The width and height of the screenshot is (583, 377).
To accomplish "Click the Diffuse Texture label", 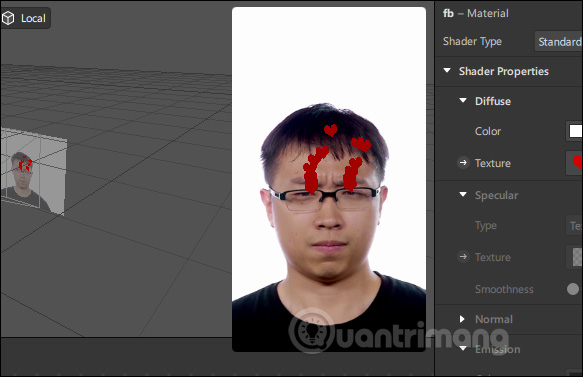I will coord(493,163).
